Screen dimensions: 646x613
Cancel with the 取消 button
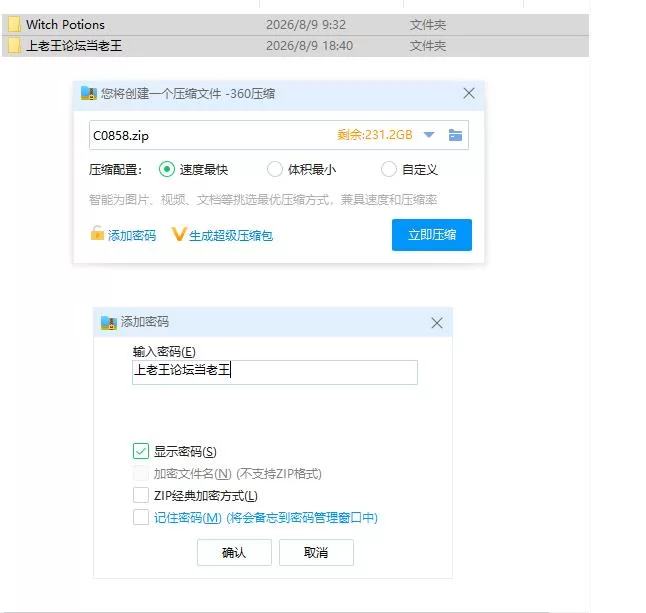[316, 552]
